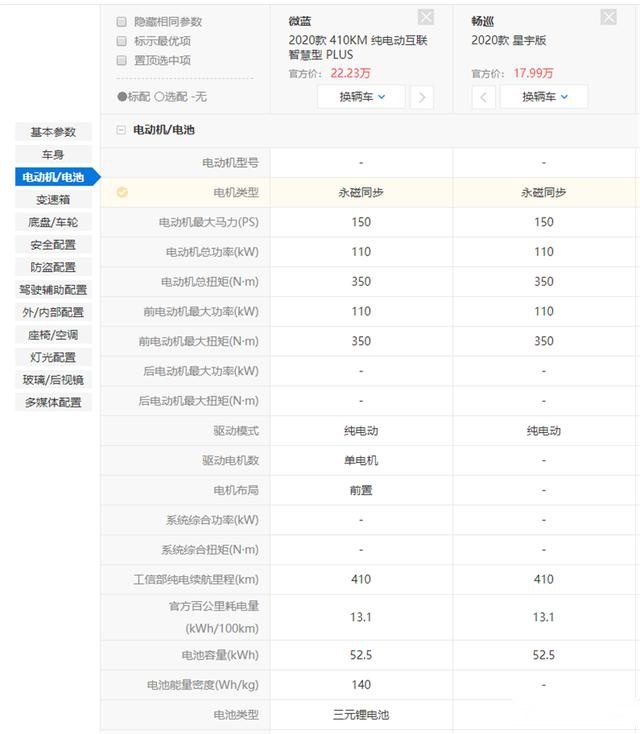
Task: Click the orange marker icon on 电机类型 row
Action: click(x=122, y=192)
